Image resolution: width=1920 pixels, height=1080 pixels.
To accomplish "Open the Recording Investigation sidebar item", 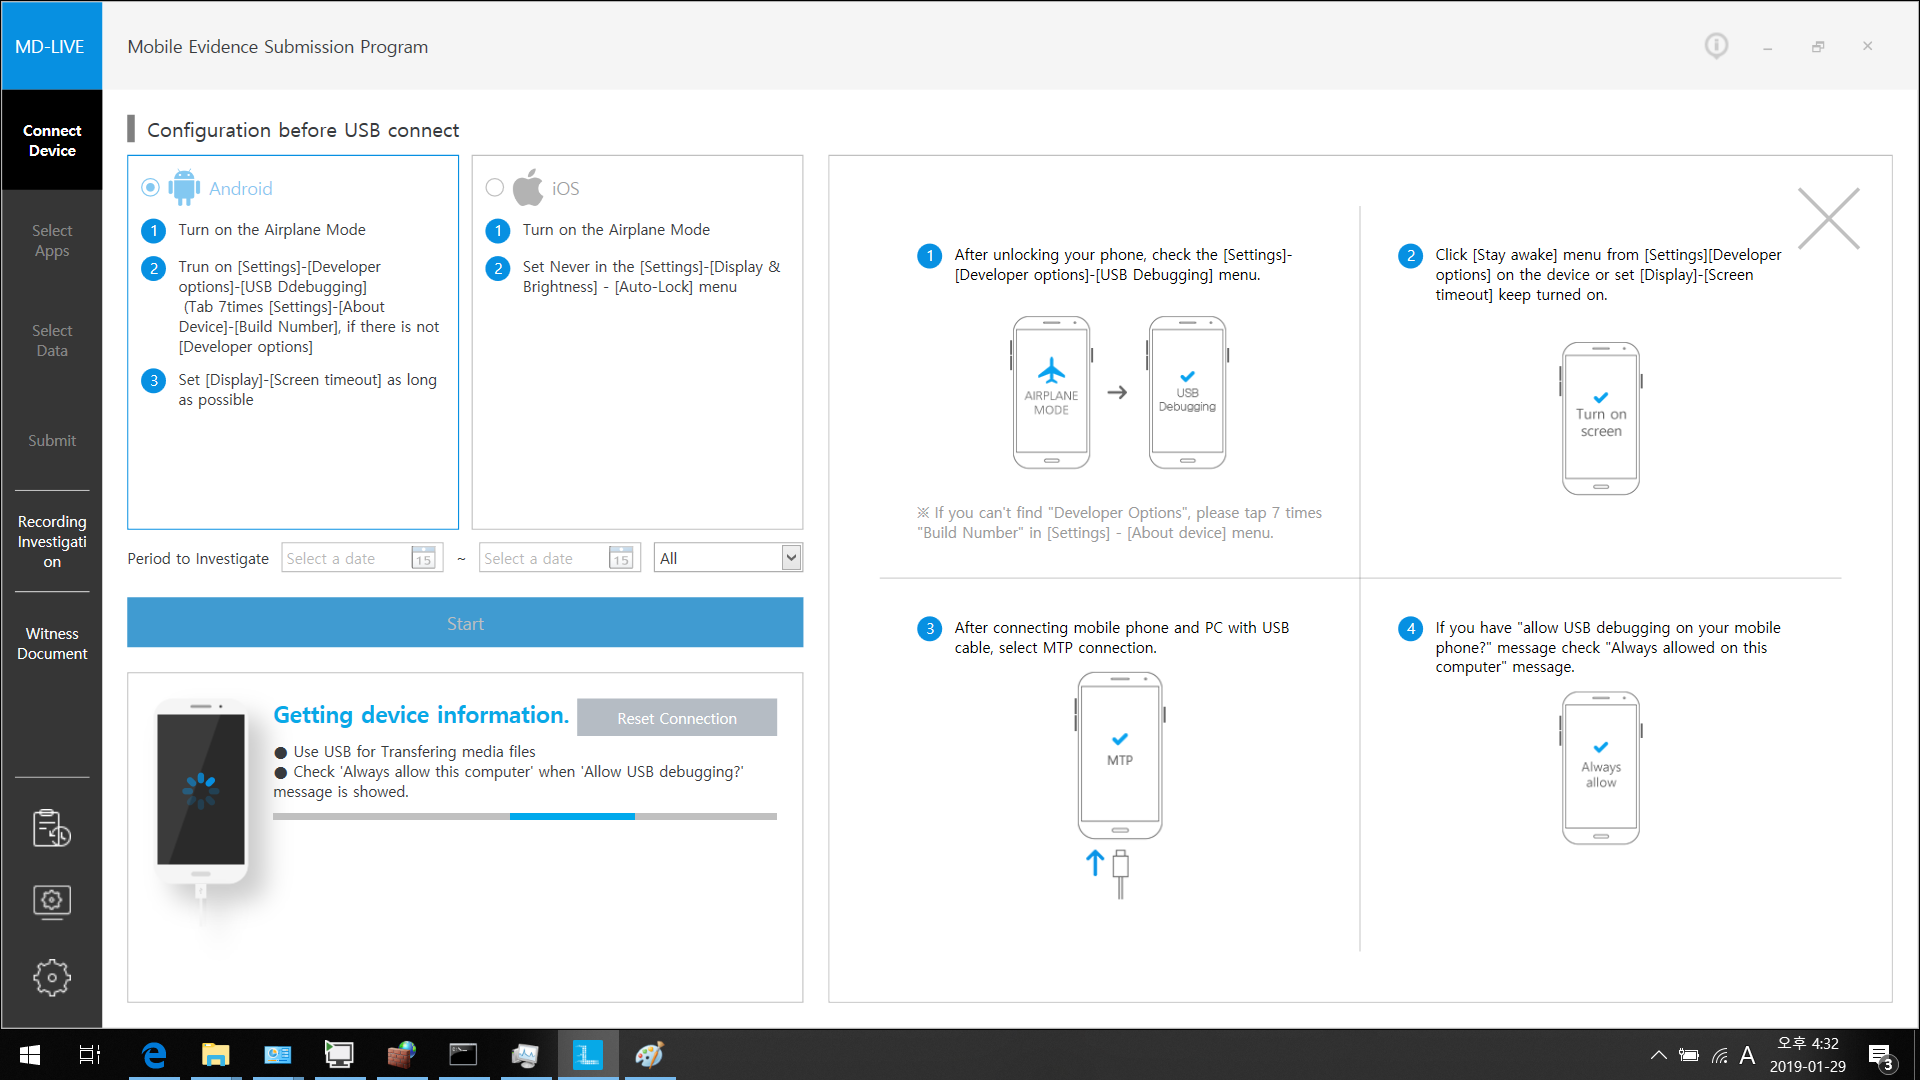I will point(52,541).
